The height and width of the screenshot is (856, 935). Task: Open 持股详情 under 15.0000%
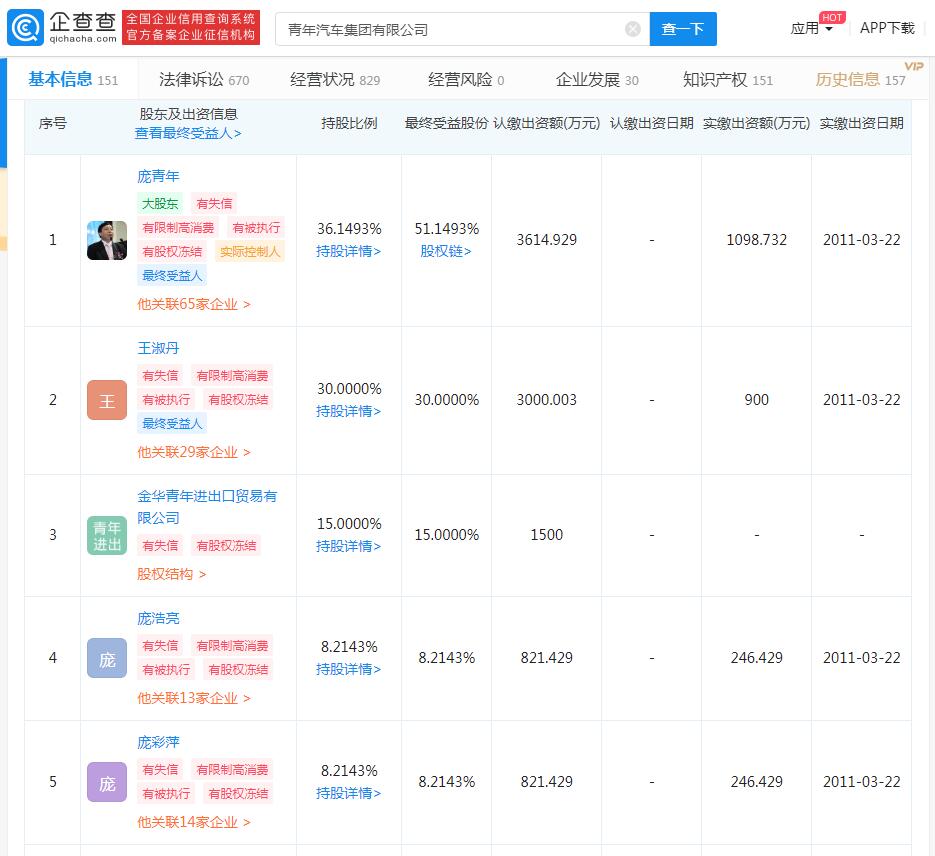348,546
